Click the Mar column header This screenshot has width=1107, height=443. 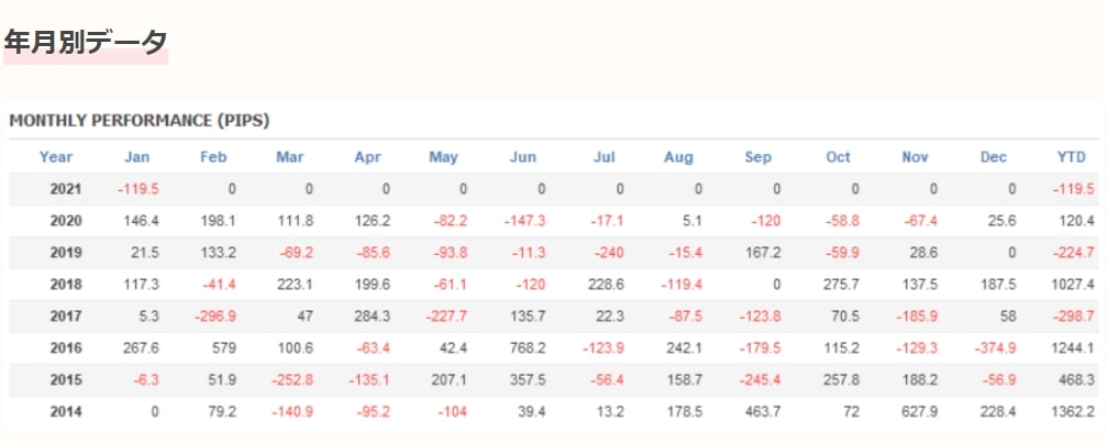pos(290,157)
